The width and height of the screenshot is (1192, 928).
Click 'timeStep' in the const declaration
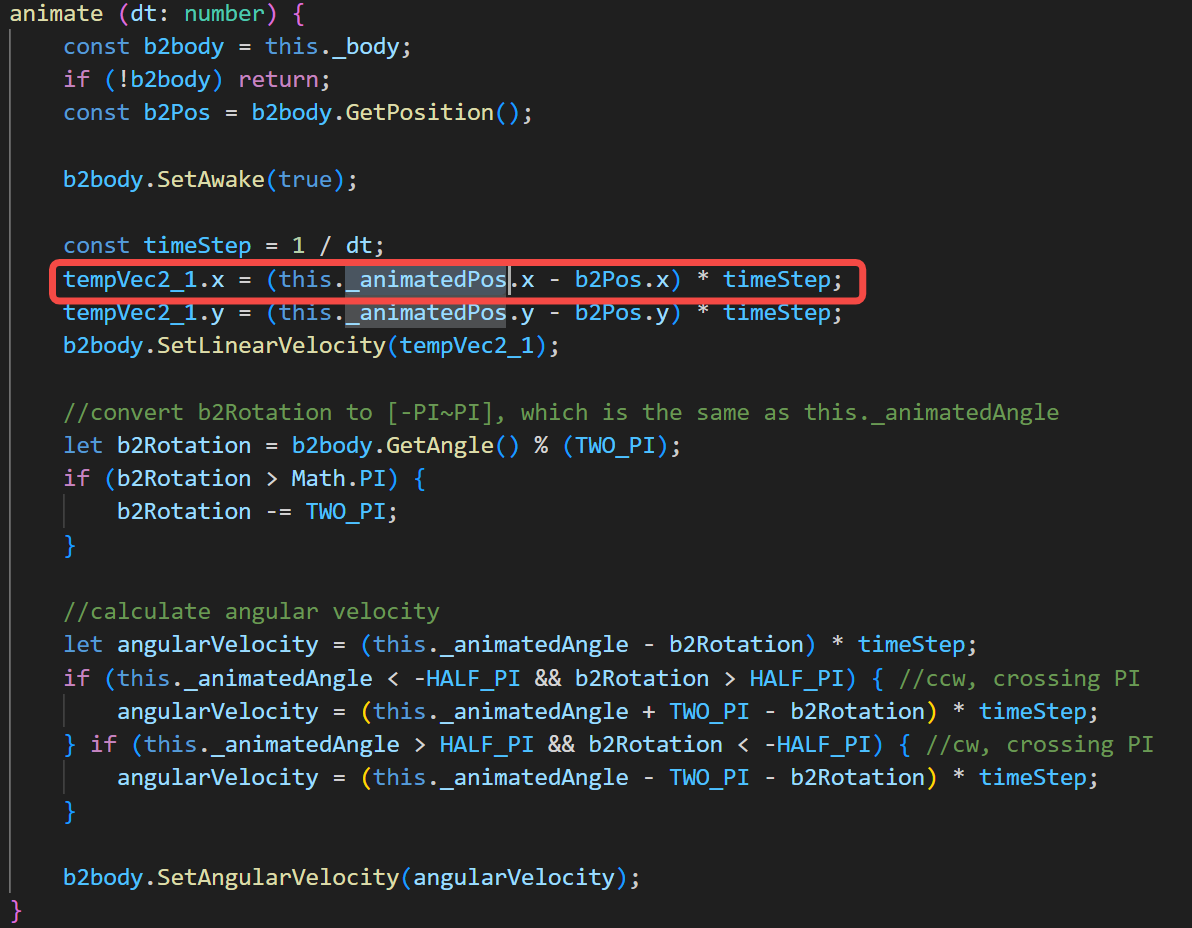[198, 245]
